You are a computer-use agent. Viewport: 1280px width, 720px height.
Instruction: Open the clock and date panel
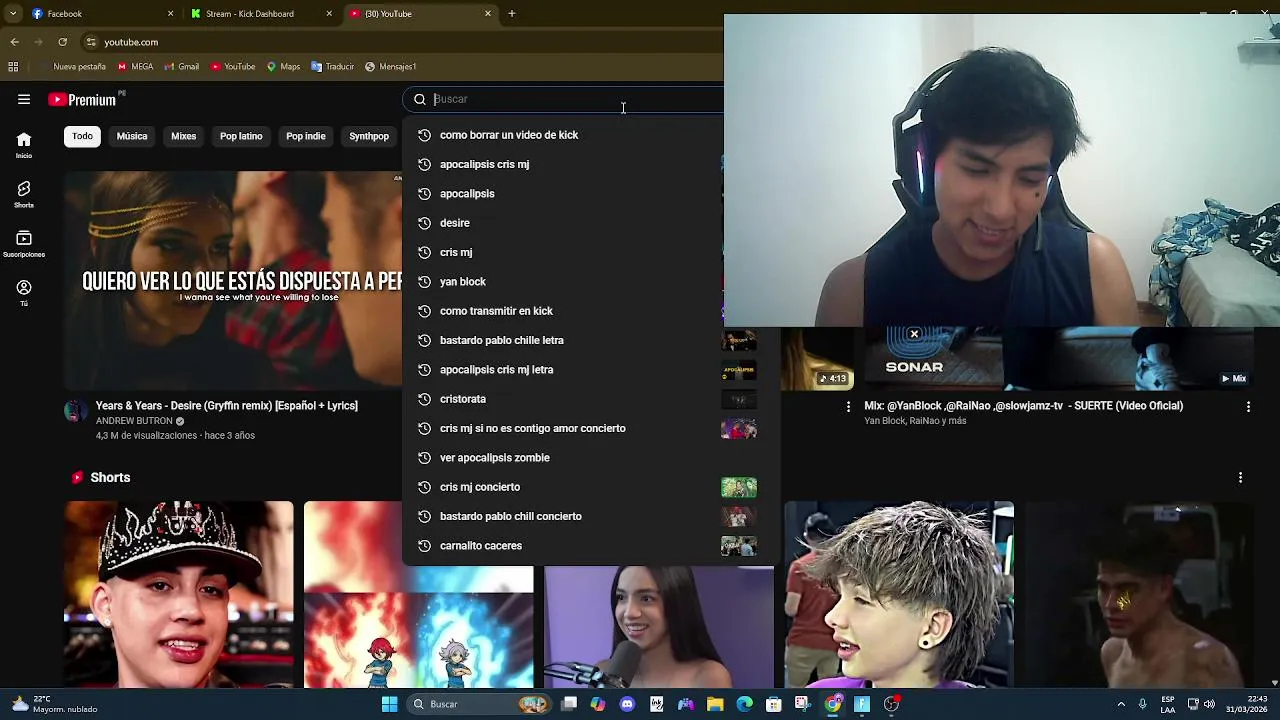coord(1247,704)
